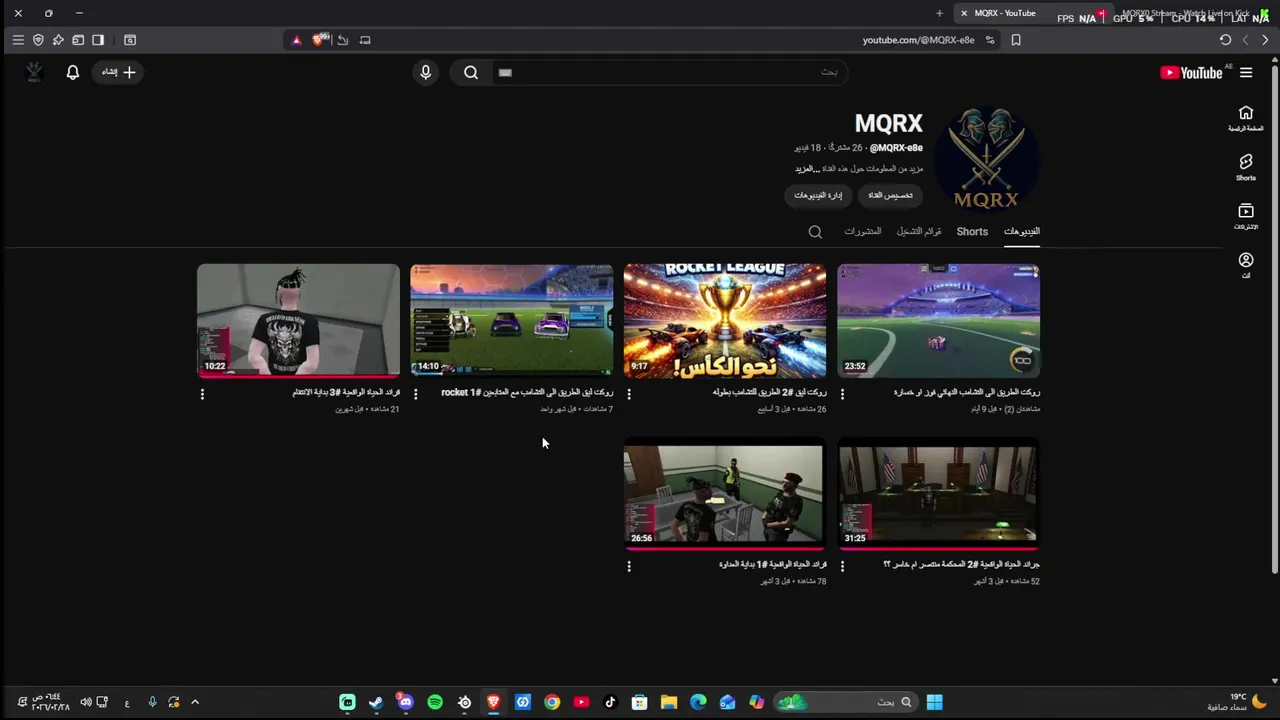Image resolution: width=1280 pixels, height=720 pixels.
Task: Close the MQRX - YouTube tab
Action: [964, 13]
